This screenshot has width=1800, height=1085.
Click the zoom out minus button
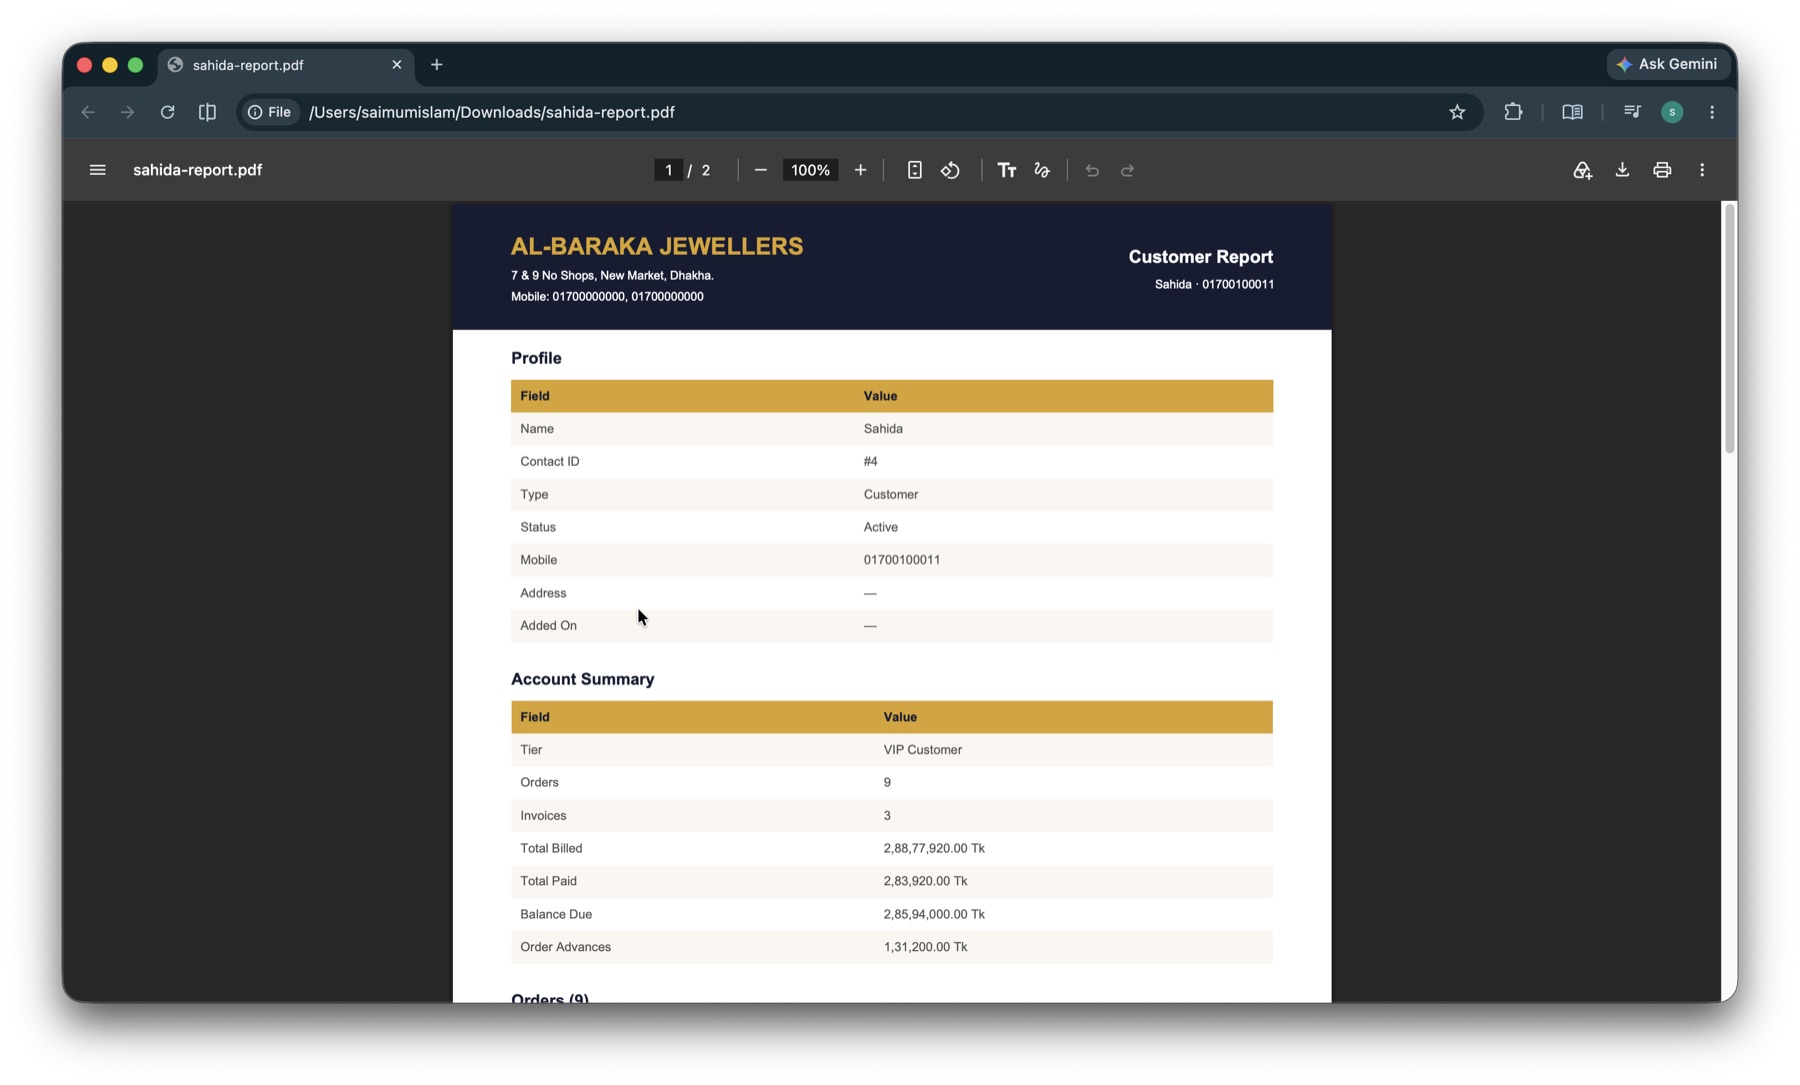760,170
